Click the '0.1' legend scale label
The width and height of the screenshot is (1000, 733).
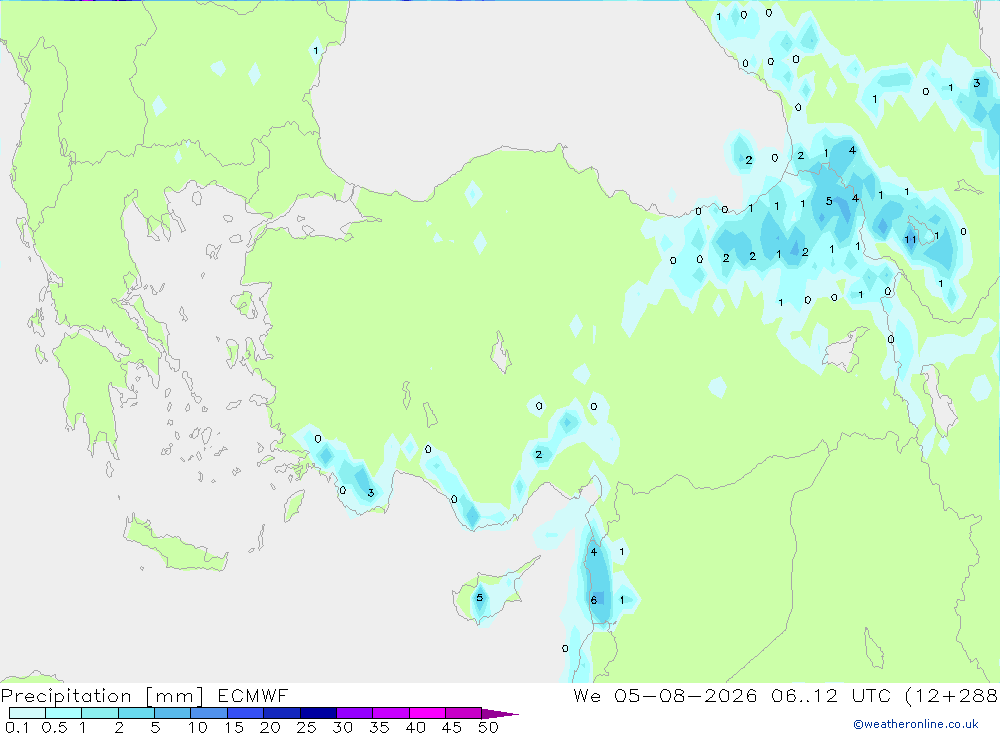pos(17,727)
